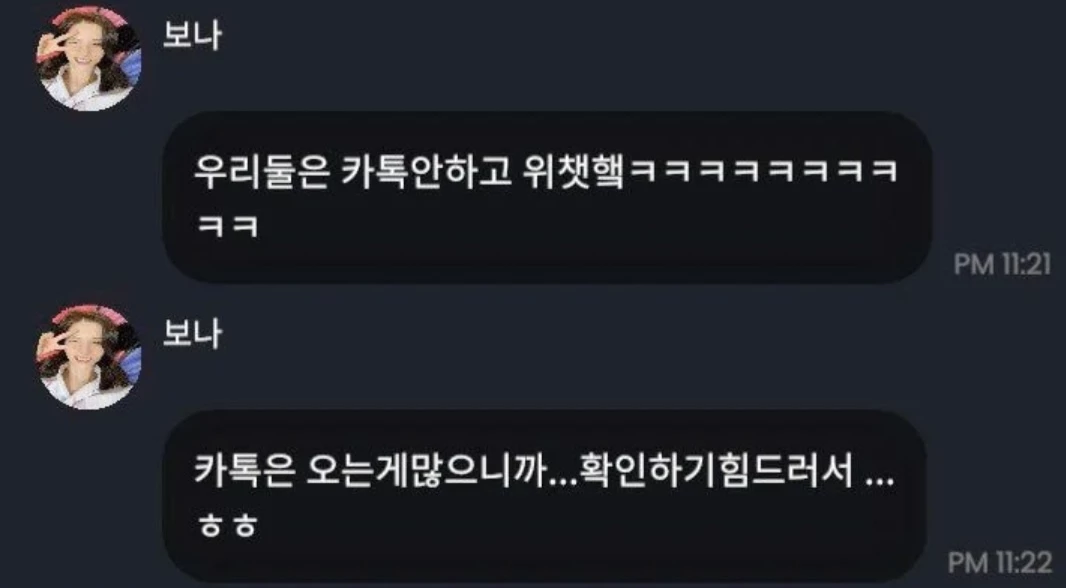Click the wrapped ㅋㅋ on first bubble's second line
Viewport: 1066px width, 588px height.
tap(227, 226)
